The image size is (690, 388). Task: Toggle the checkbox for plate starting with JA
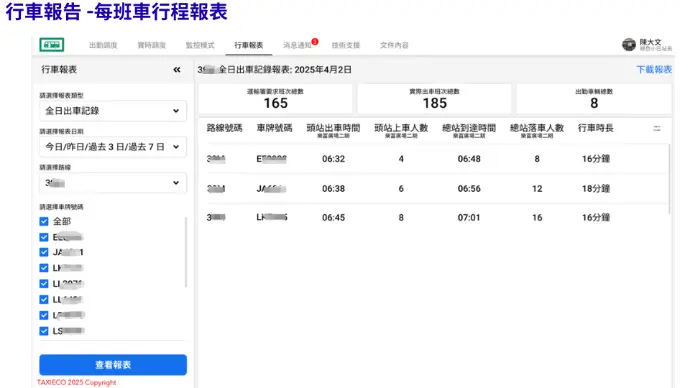[44, 252]
